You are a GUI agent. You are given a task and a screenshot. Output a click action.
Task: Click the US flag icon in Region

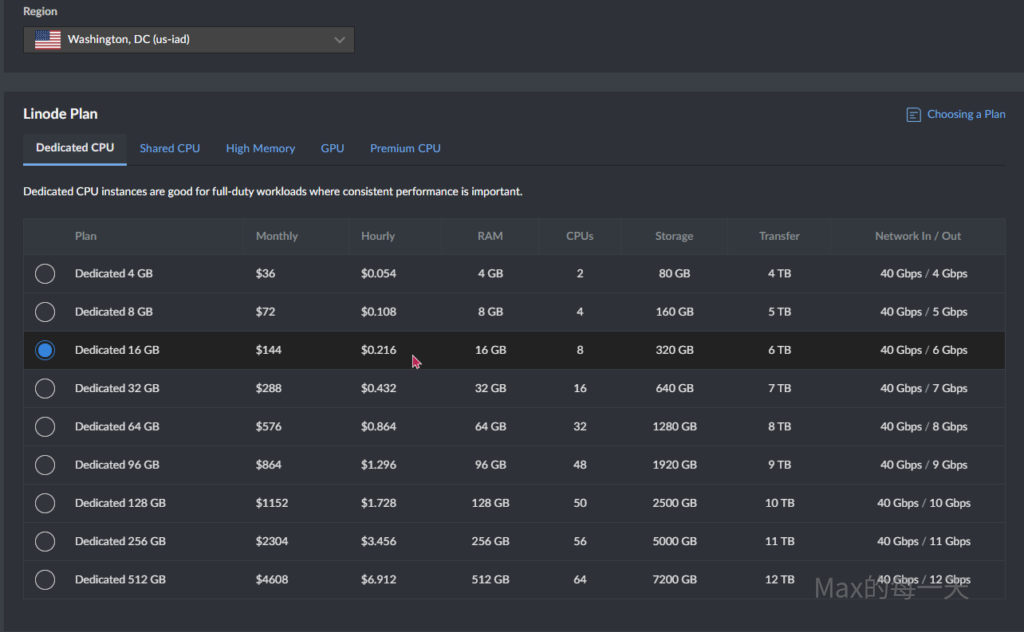[x=47, y=40]
